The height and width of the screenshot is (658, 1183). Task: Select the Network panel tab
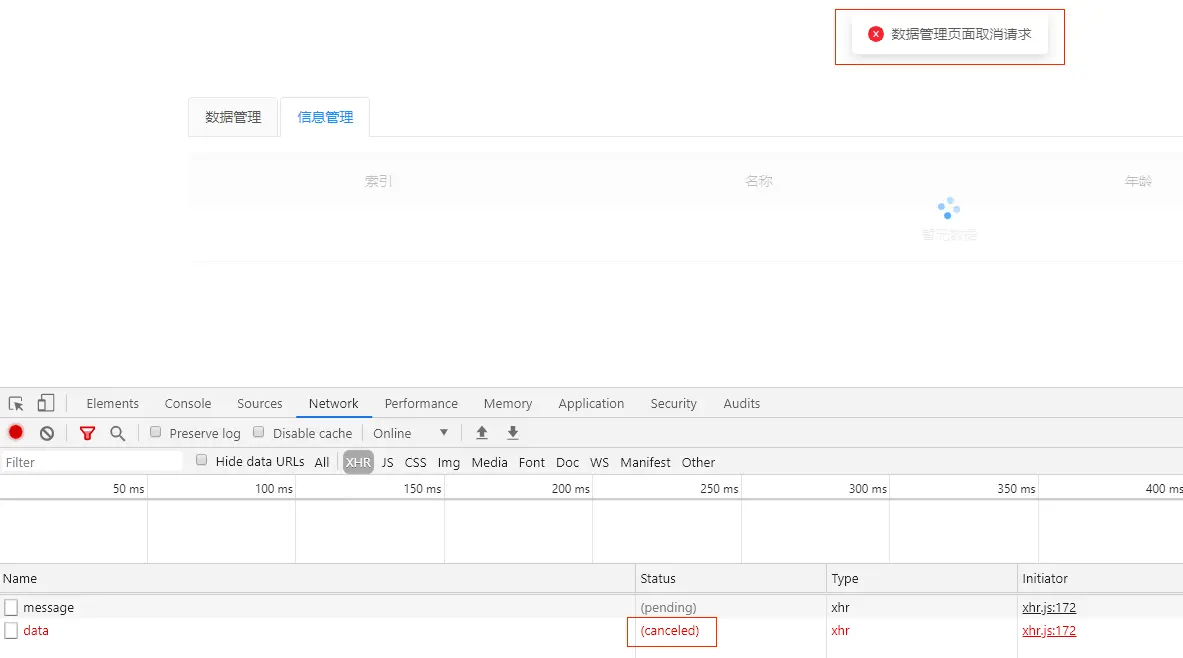pos(333,404)
